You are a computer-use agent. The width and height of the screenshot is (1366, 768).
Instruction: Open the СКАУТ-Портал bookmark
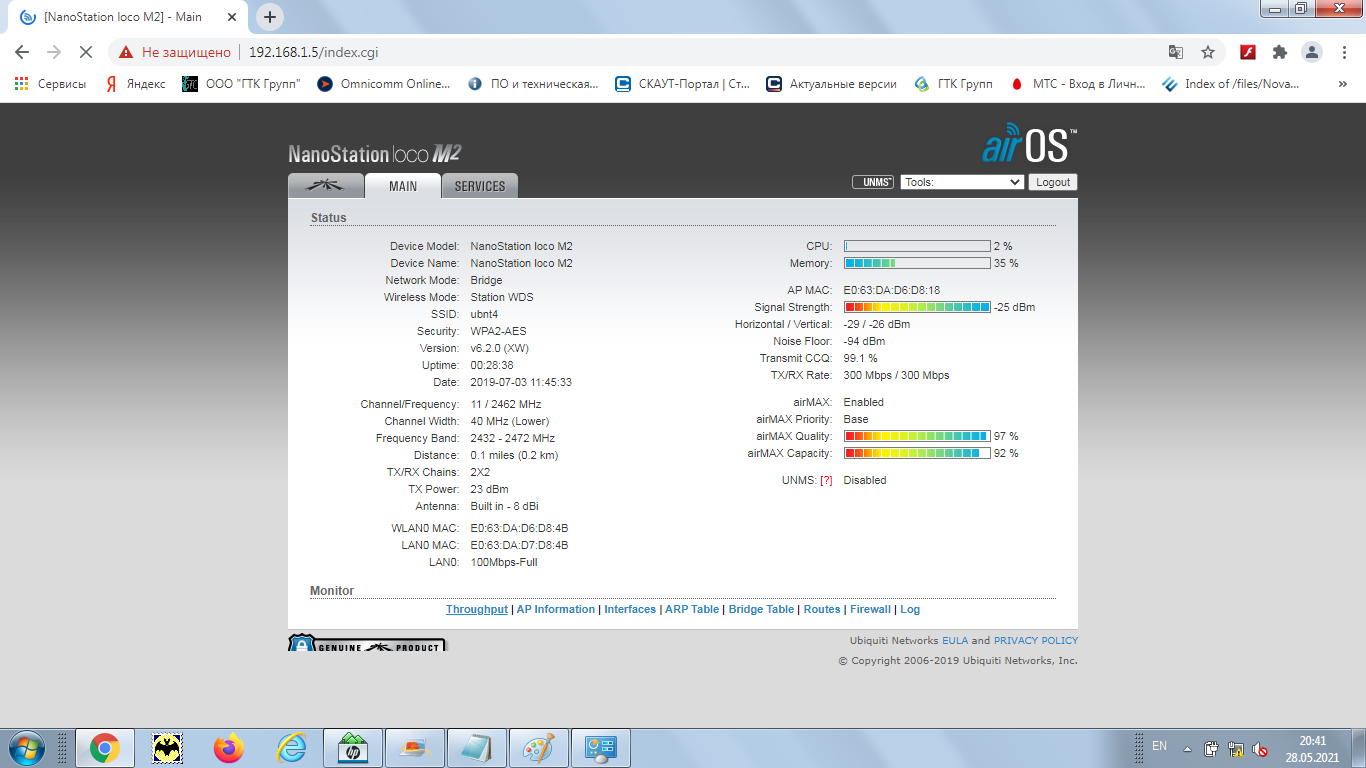683,84
